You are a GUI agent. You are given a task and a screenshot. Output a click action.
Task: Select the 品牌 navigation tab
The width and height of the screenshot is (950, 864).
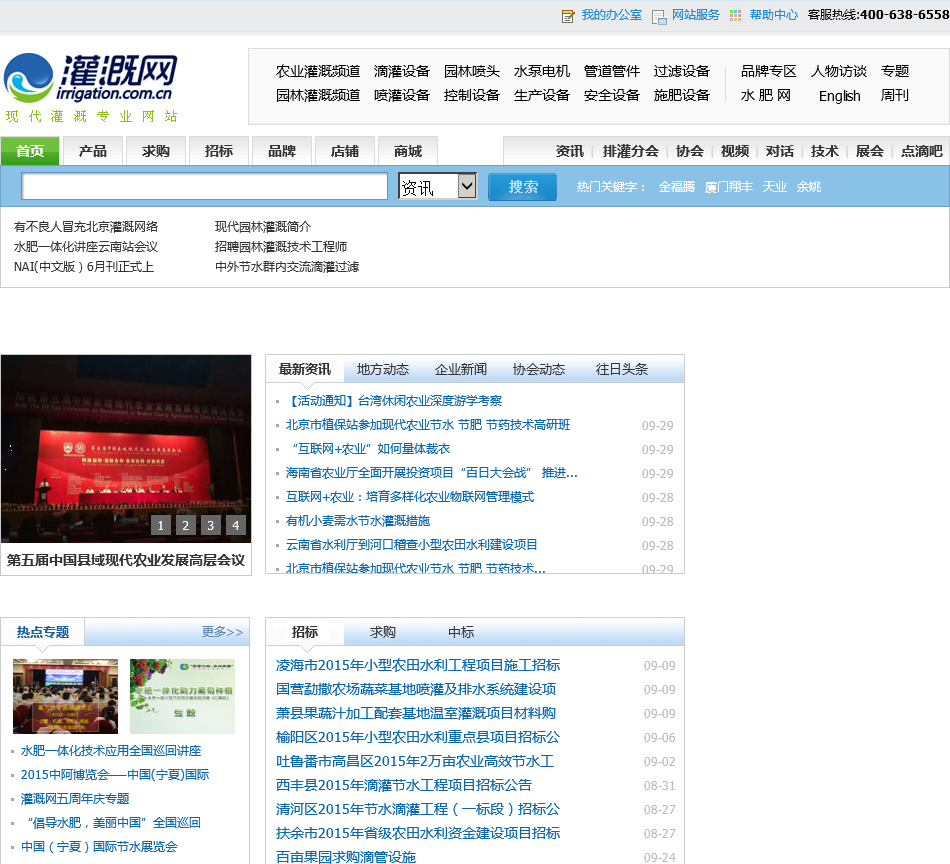coord(282,151)
